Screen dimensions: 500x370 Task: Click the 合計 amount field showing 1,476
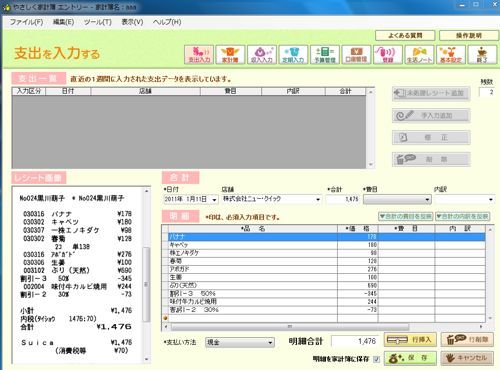coord(343,199)
